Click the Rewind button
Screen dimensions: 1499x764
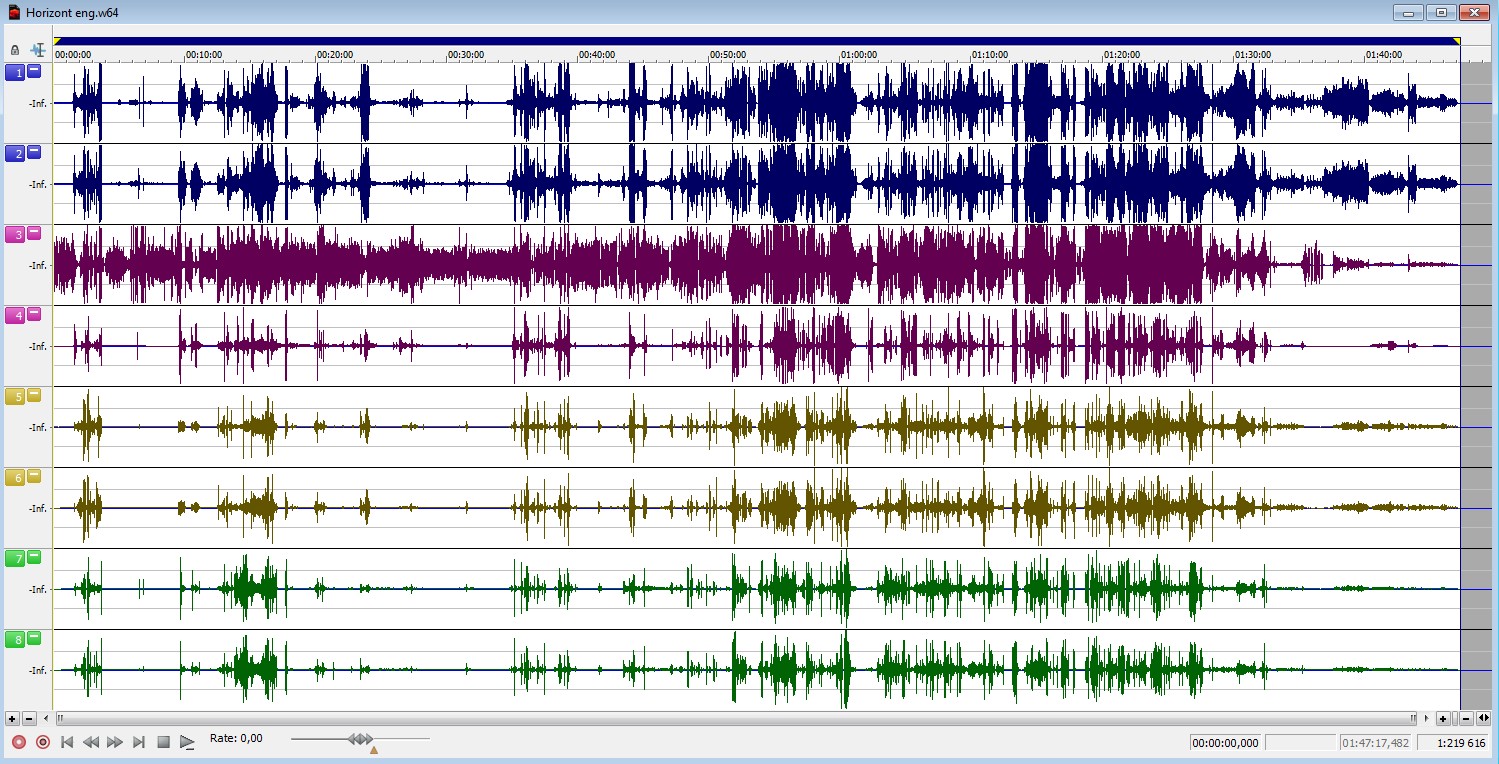[x=91, y=742]
